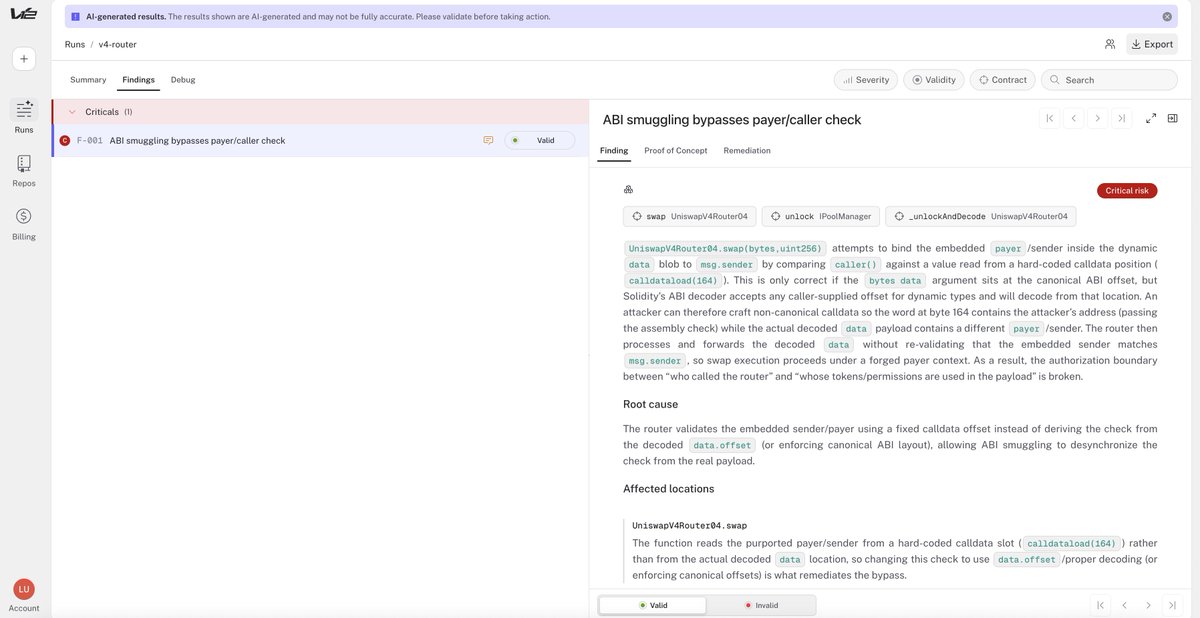Open the Contract filter

point(1003,80)
